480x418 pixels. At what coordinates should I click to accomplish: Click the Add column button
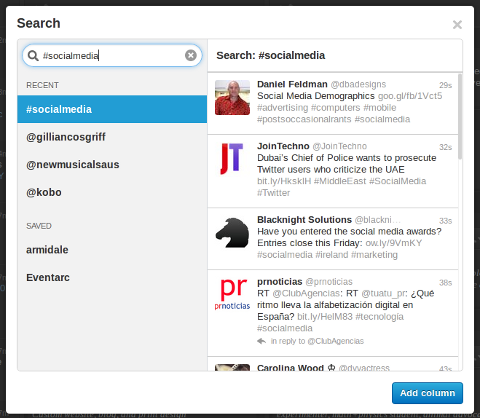point(427,393)
